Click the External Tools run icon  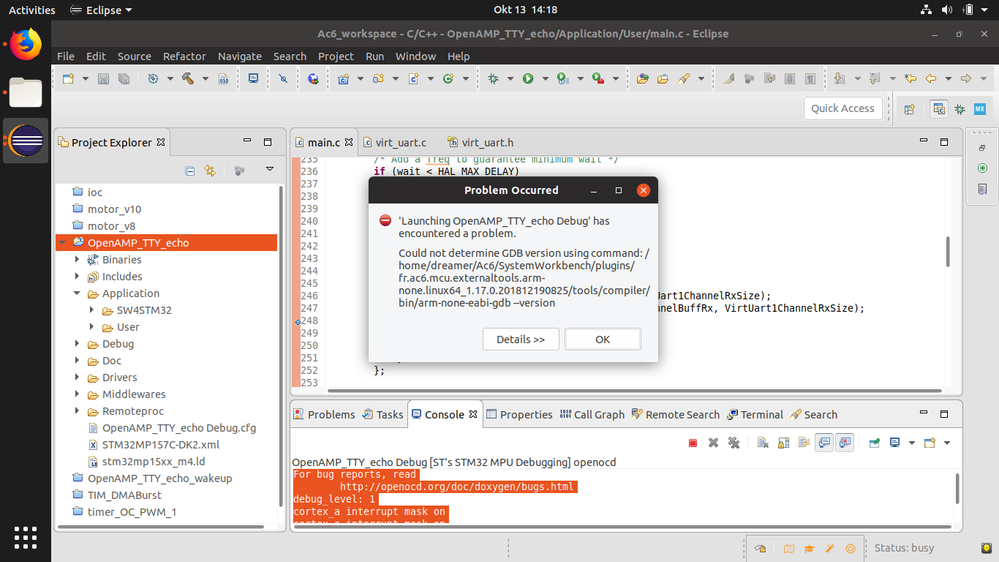(598, 78)
